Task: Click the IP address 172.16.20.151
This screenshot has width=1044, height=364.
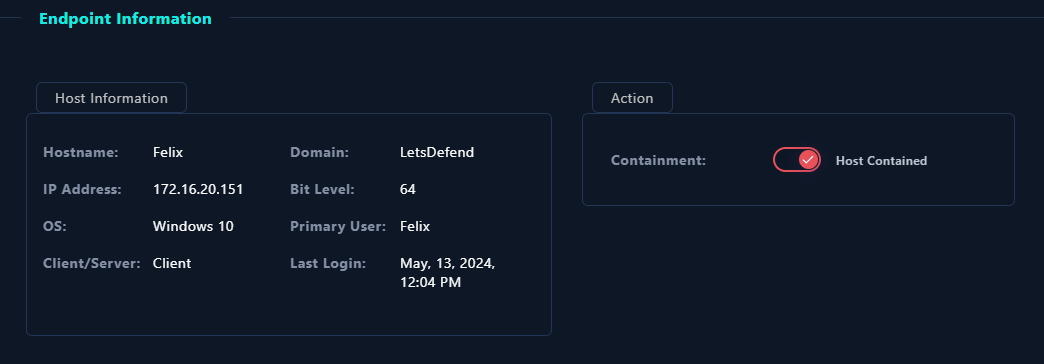Action: [198, 189]
